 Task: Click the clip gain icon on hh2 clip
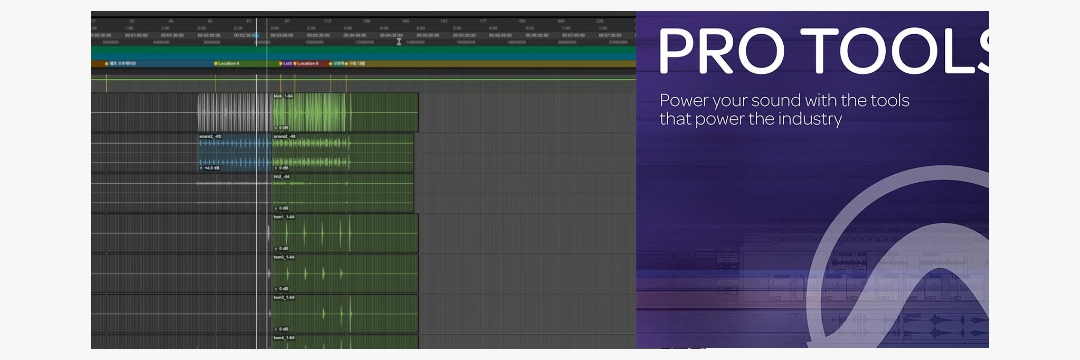pyautogui.click(x=277, y=208)
